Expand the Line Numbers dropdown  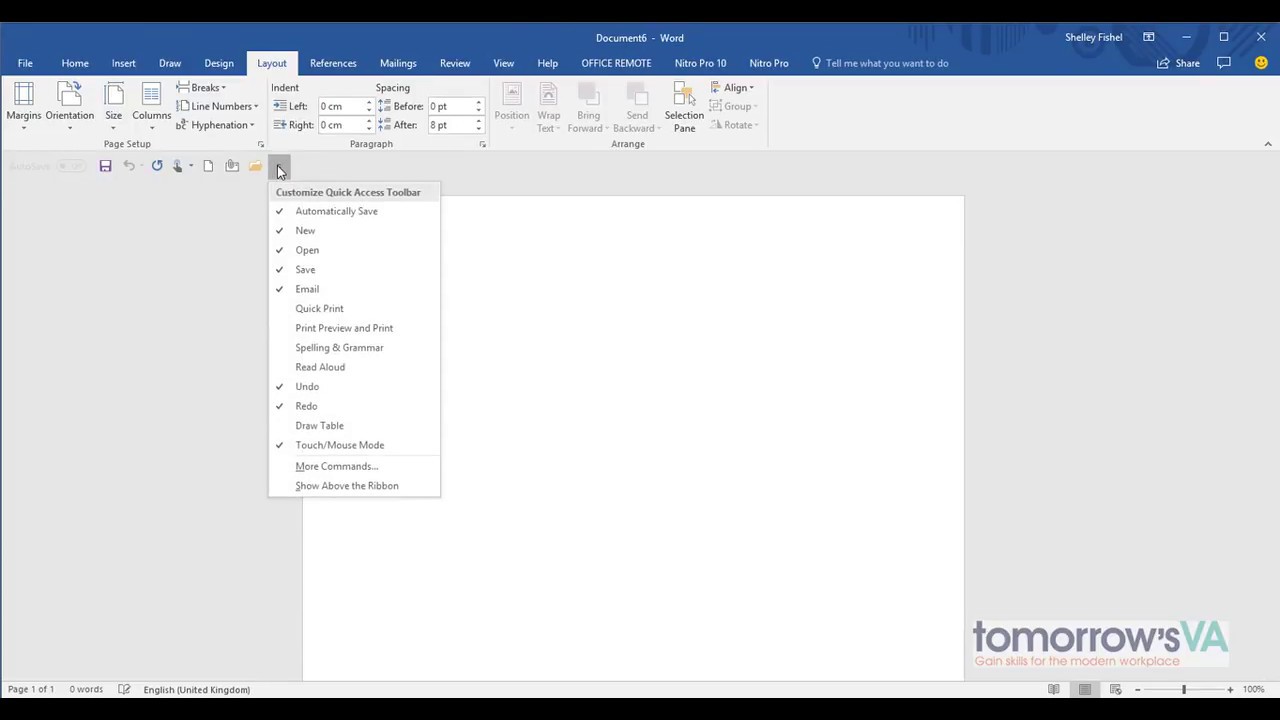click(217, 106)
